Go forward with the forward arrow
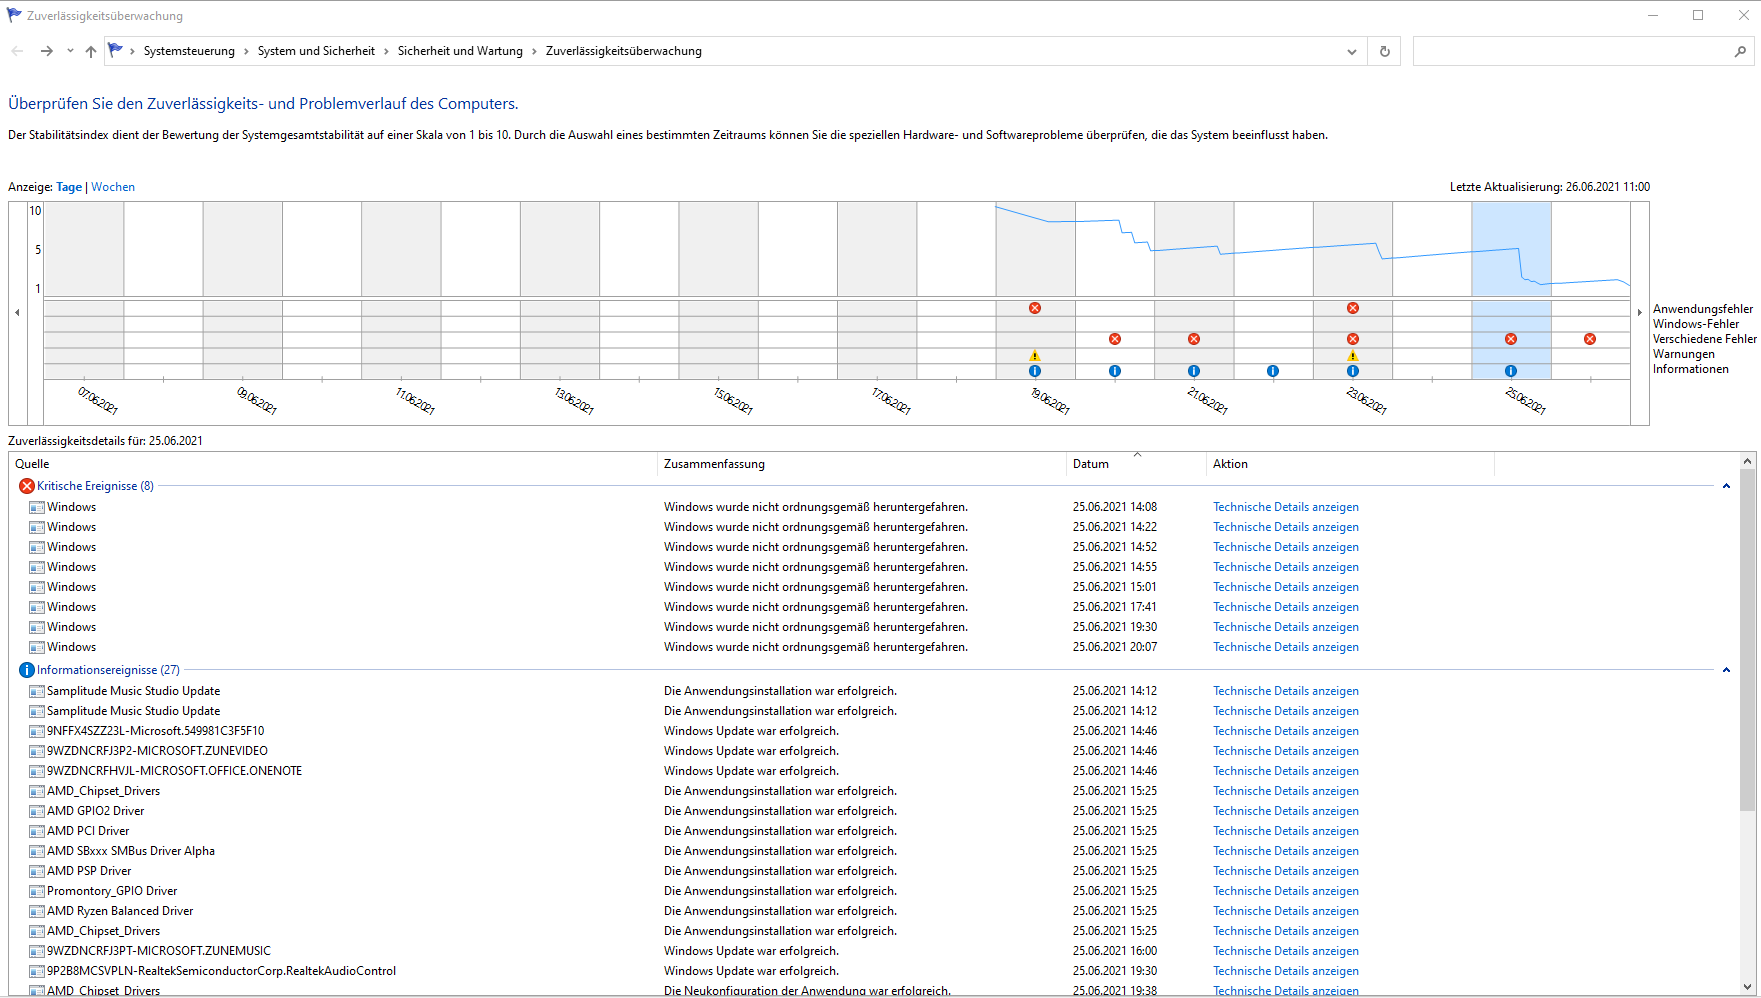The image size is (1761, 998). pos(46,51)
